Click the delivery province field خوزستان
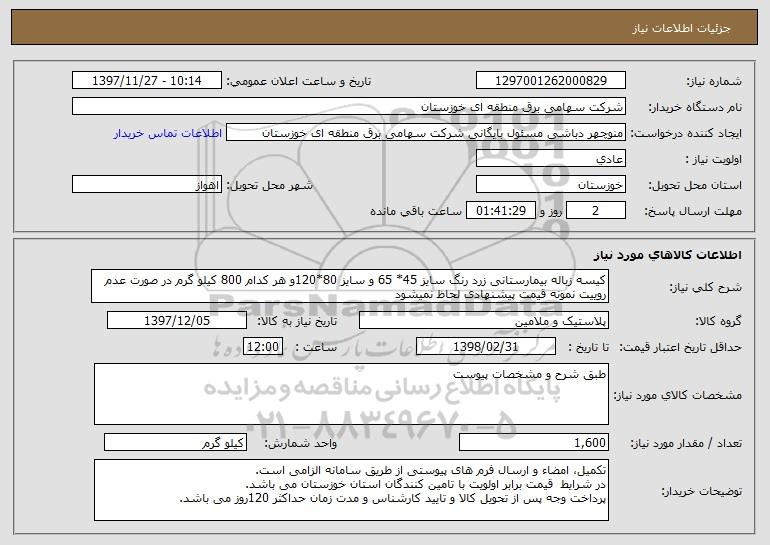The image size is (770, 545). pos(550,185)
